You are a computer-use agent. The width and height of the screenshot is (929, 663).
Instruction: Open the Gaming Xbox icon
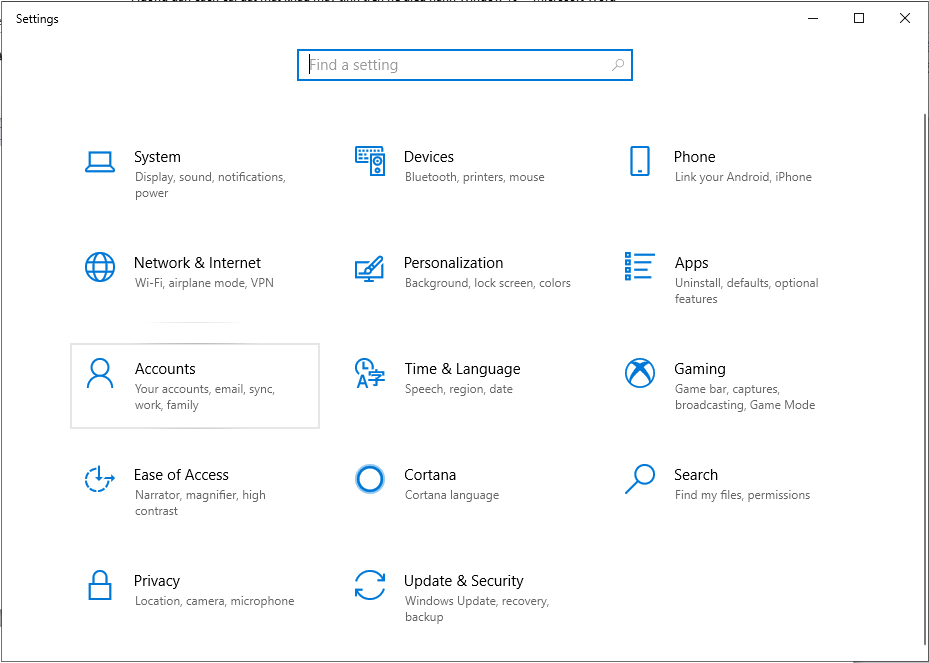640,373
